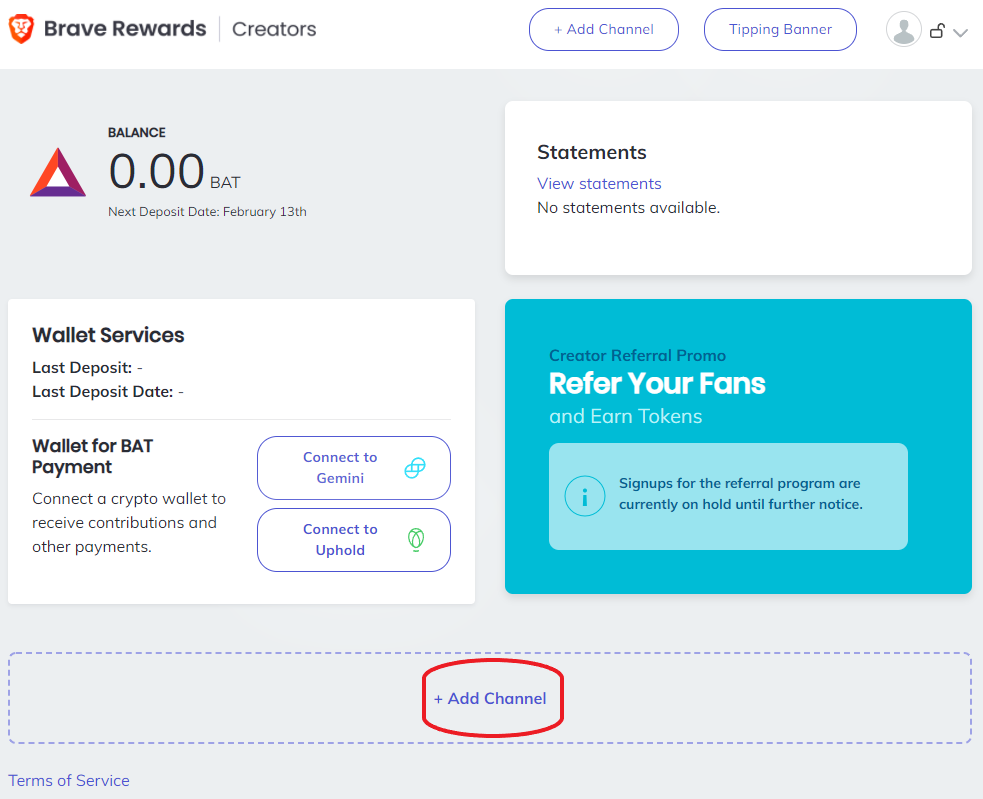Image resolution: width=983 pixels, height=799 pixels.
Task: Expand the account menu chevron
Action: pos(961,33)
